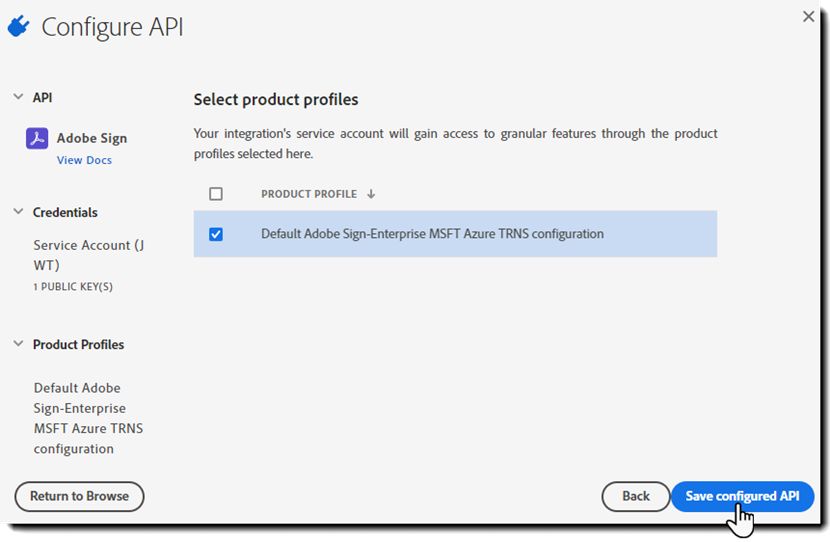The image size is (830, 542).
Task: Toggle the select-all product profiles checkbox
Action: point(216,194)
